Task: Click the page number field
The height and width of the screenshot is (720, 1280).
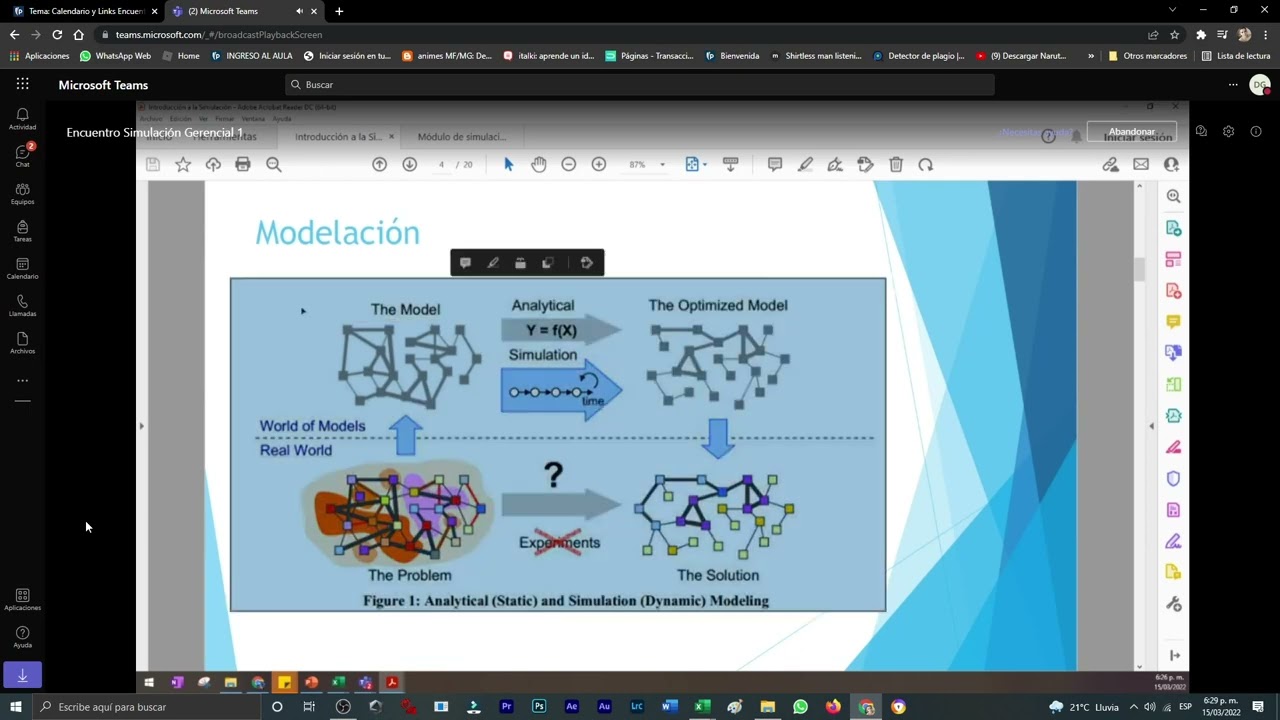Action: (441, 164)
